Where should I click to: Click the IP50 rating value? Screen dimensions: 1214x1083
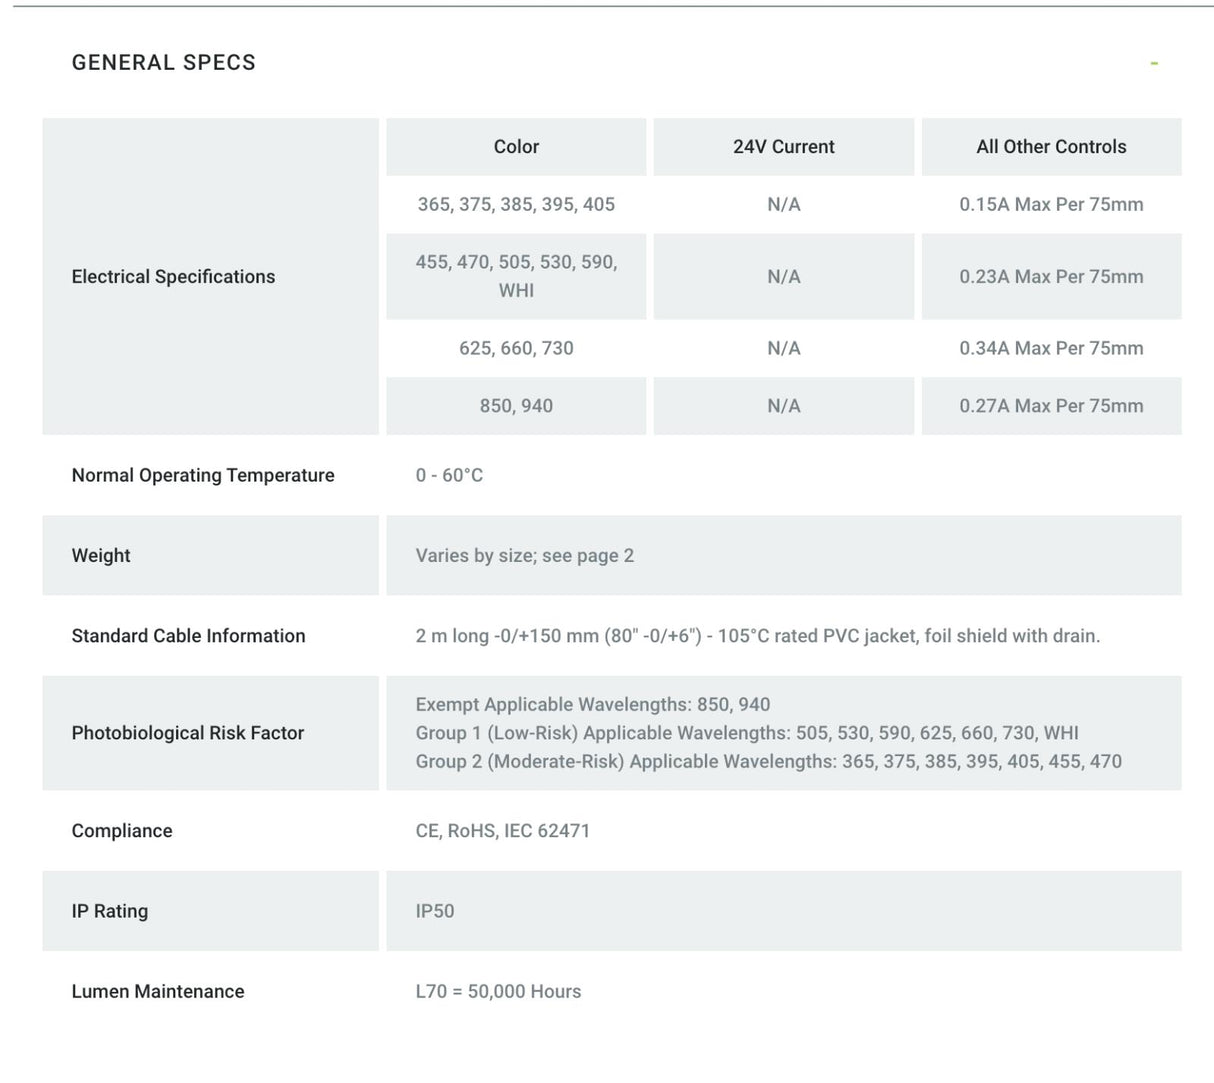[435, 911]
